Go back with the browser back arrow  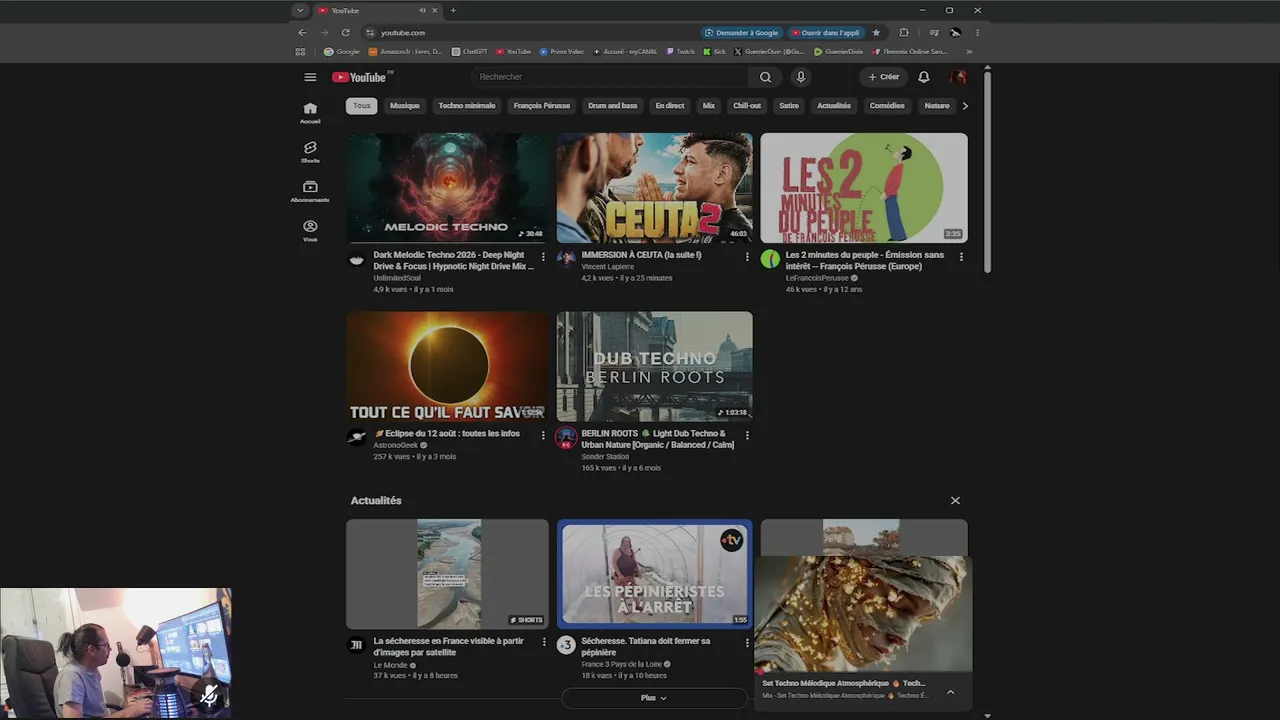point(302,32)
